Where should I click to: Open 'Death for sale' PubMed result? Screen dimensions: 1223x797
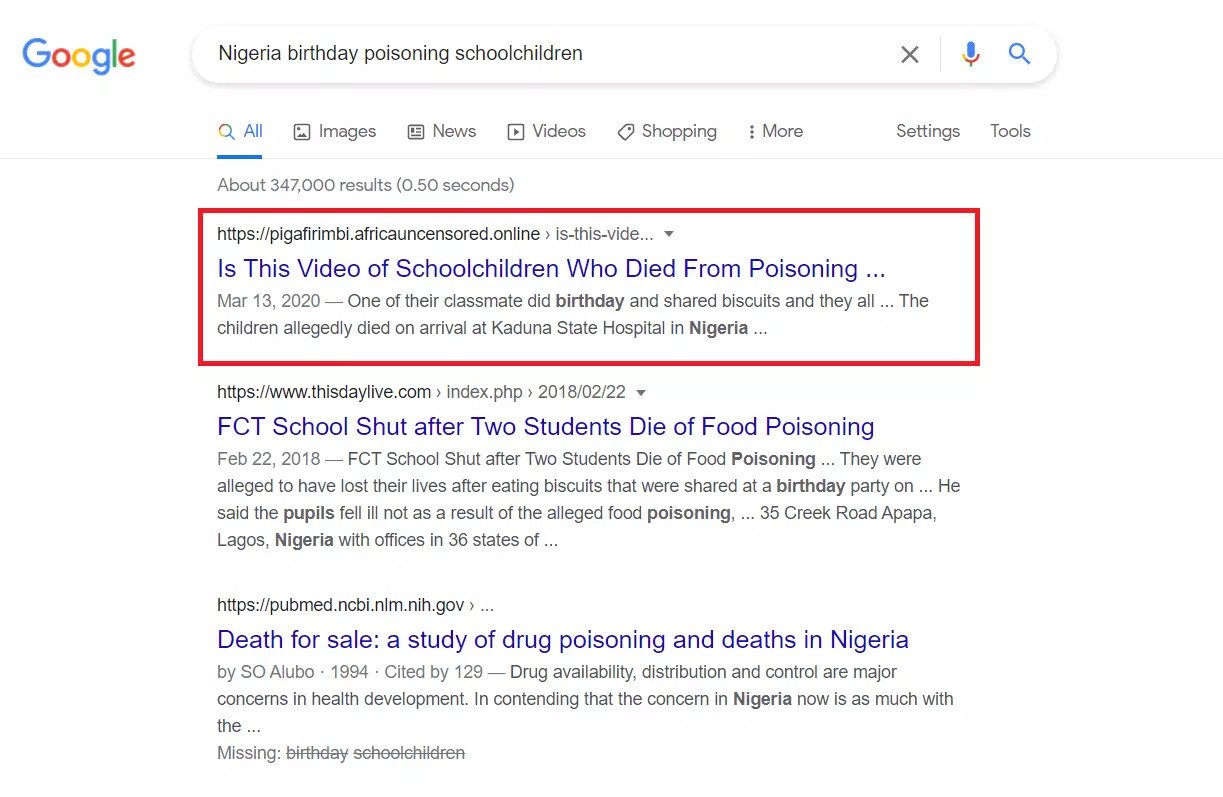pos(562,639)
